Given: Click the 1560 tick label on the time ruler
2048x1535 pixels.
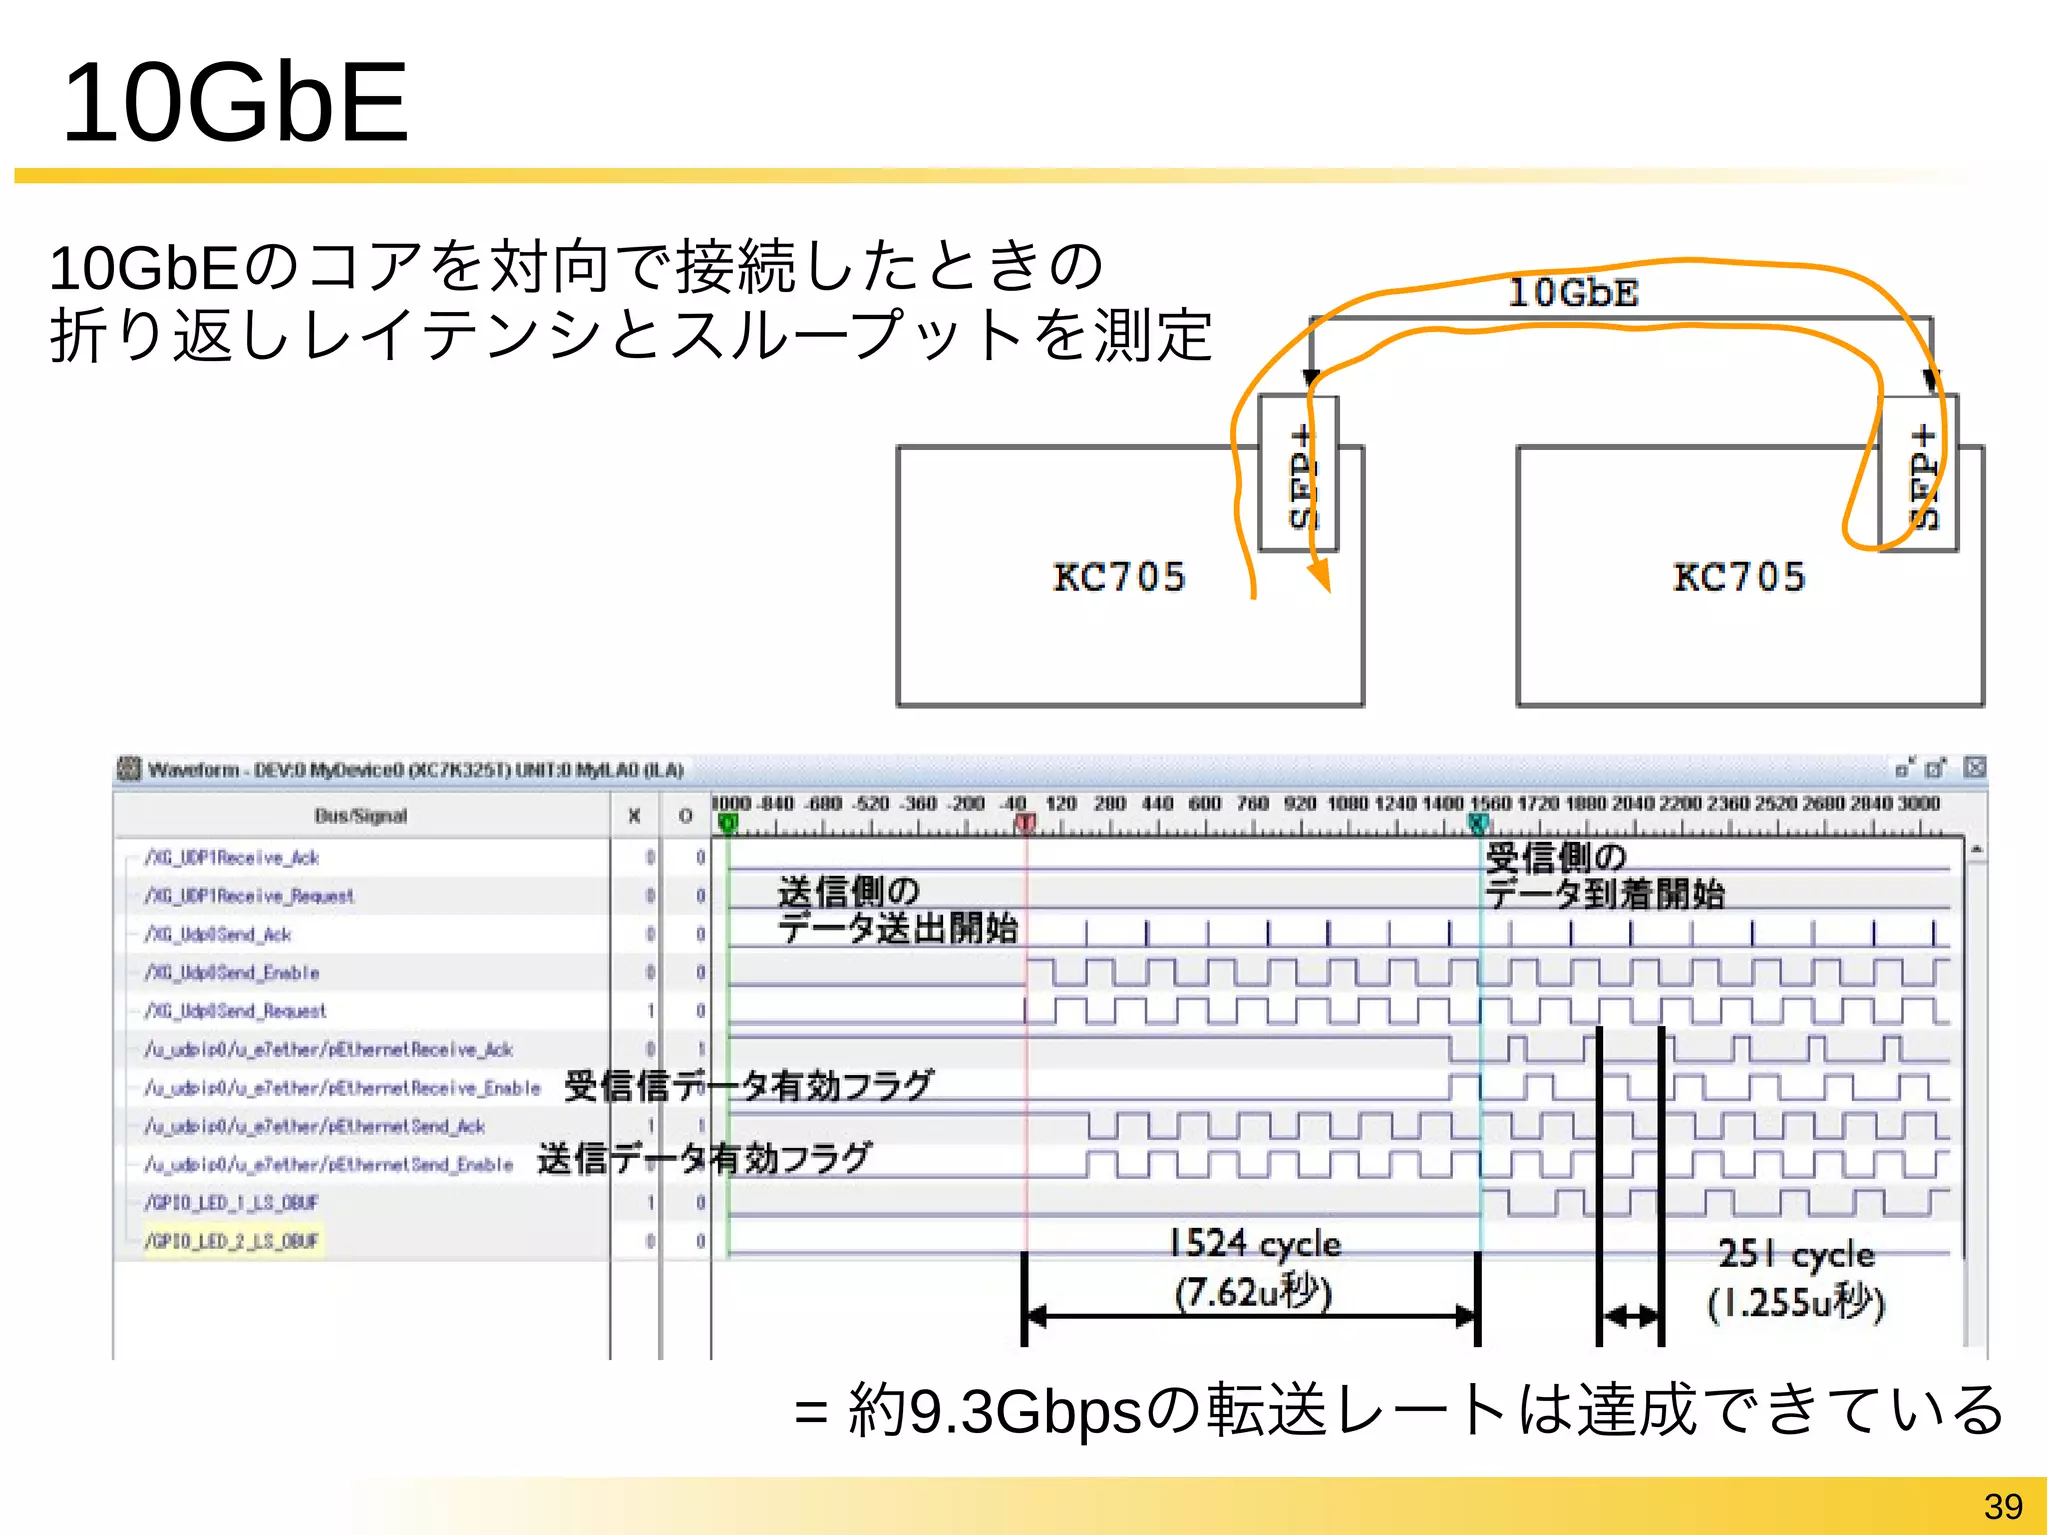Looking at the screenshot, I should 1491,803.
